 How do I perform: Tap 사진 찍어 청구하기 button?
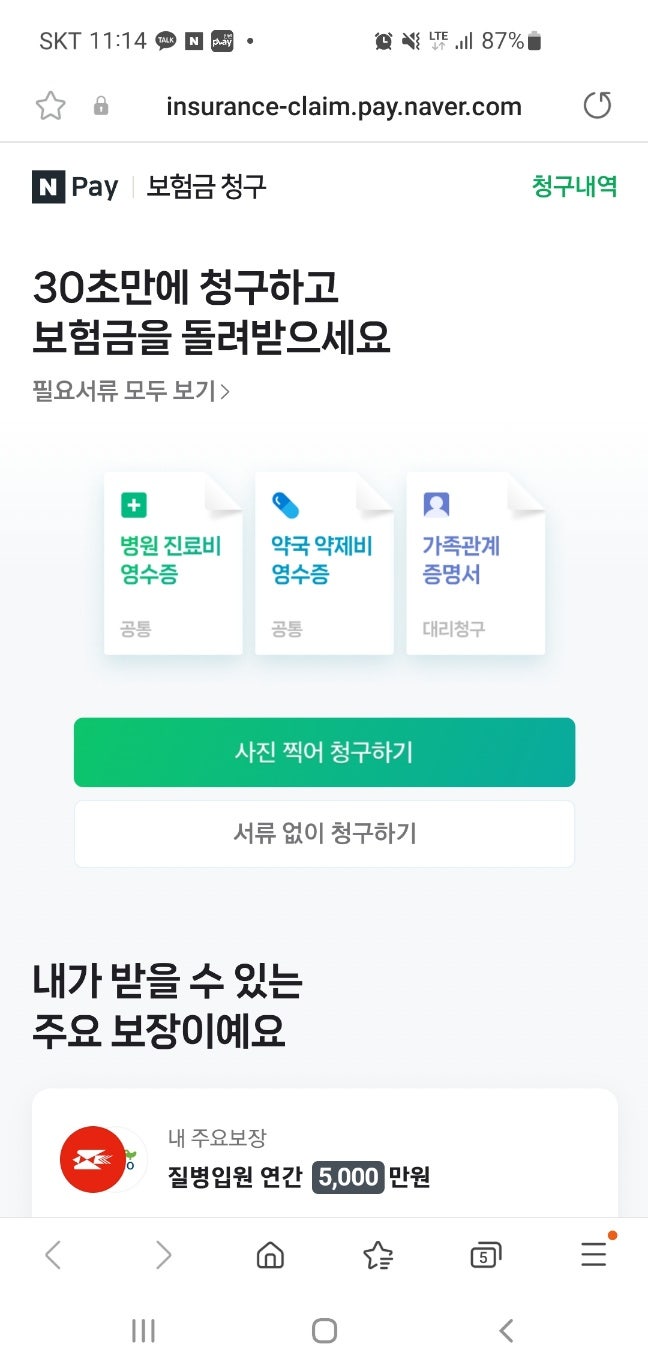324,752
